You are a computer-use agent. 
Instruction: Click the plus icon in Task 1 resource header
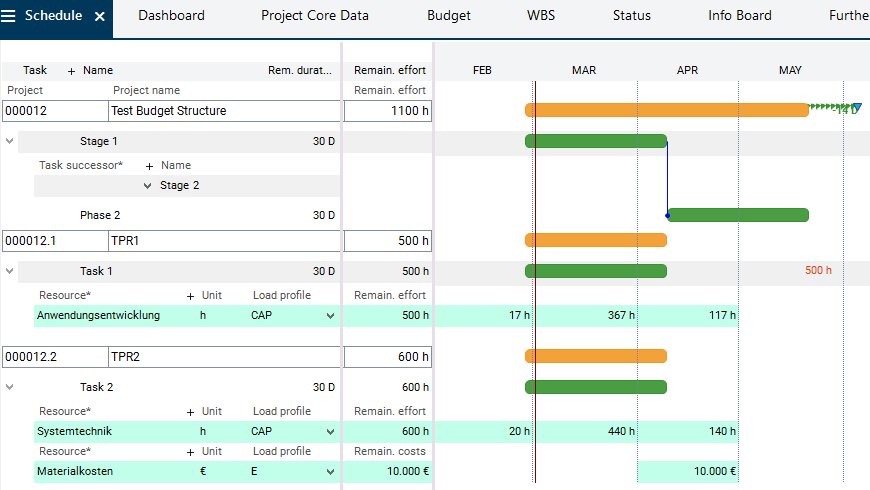[x=191, y=296]
